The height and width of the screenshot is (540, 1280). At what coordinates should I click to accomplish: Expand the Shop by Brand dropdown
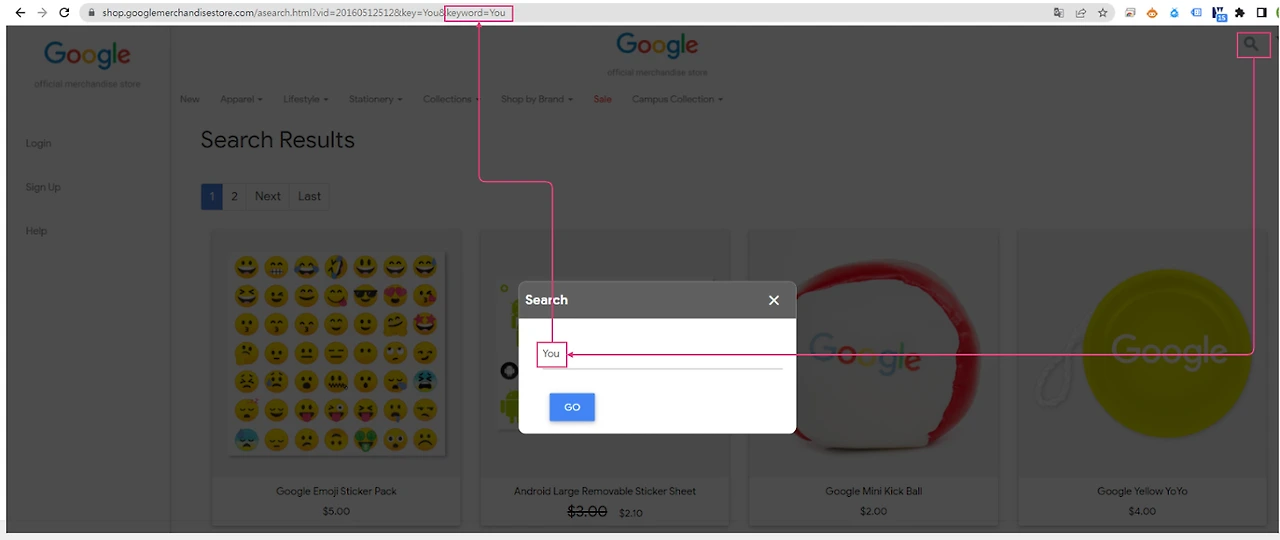tap(537, 99)
